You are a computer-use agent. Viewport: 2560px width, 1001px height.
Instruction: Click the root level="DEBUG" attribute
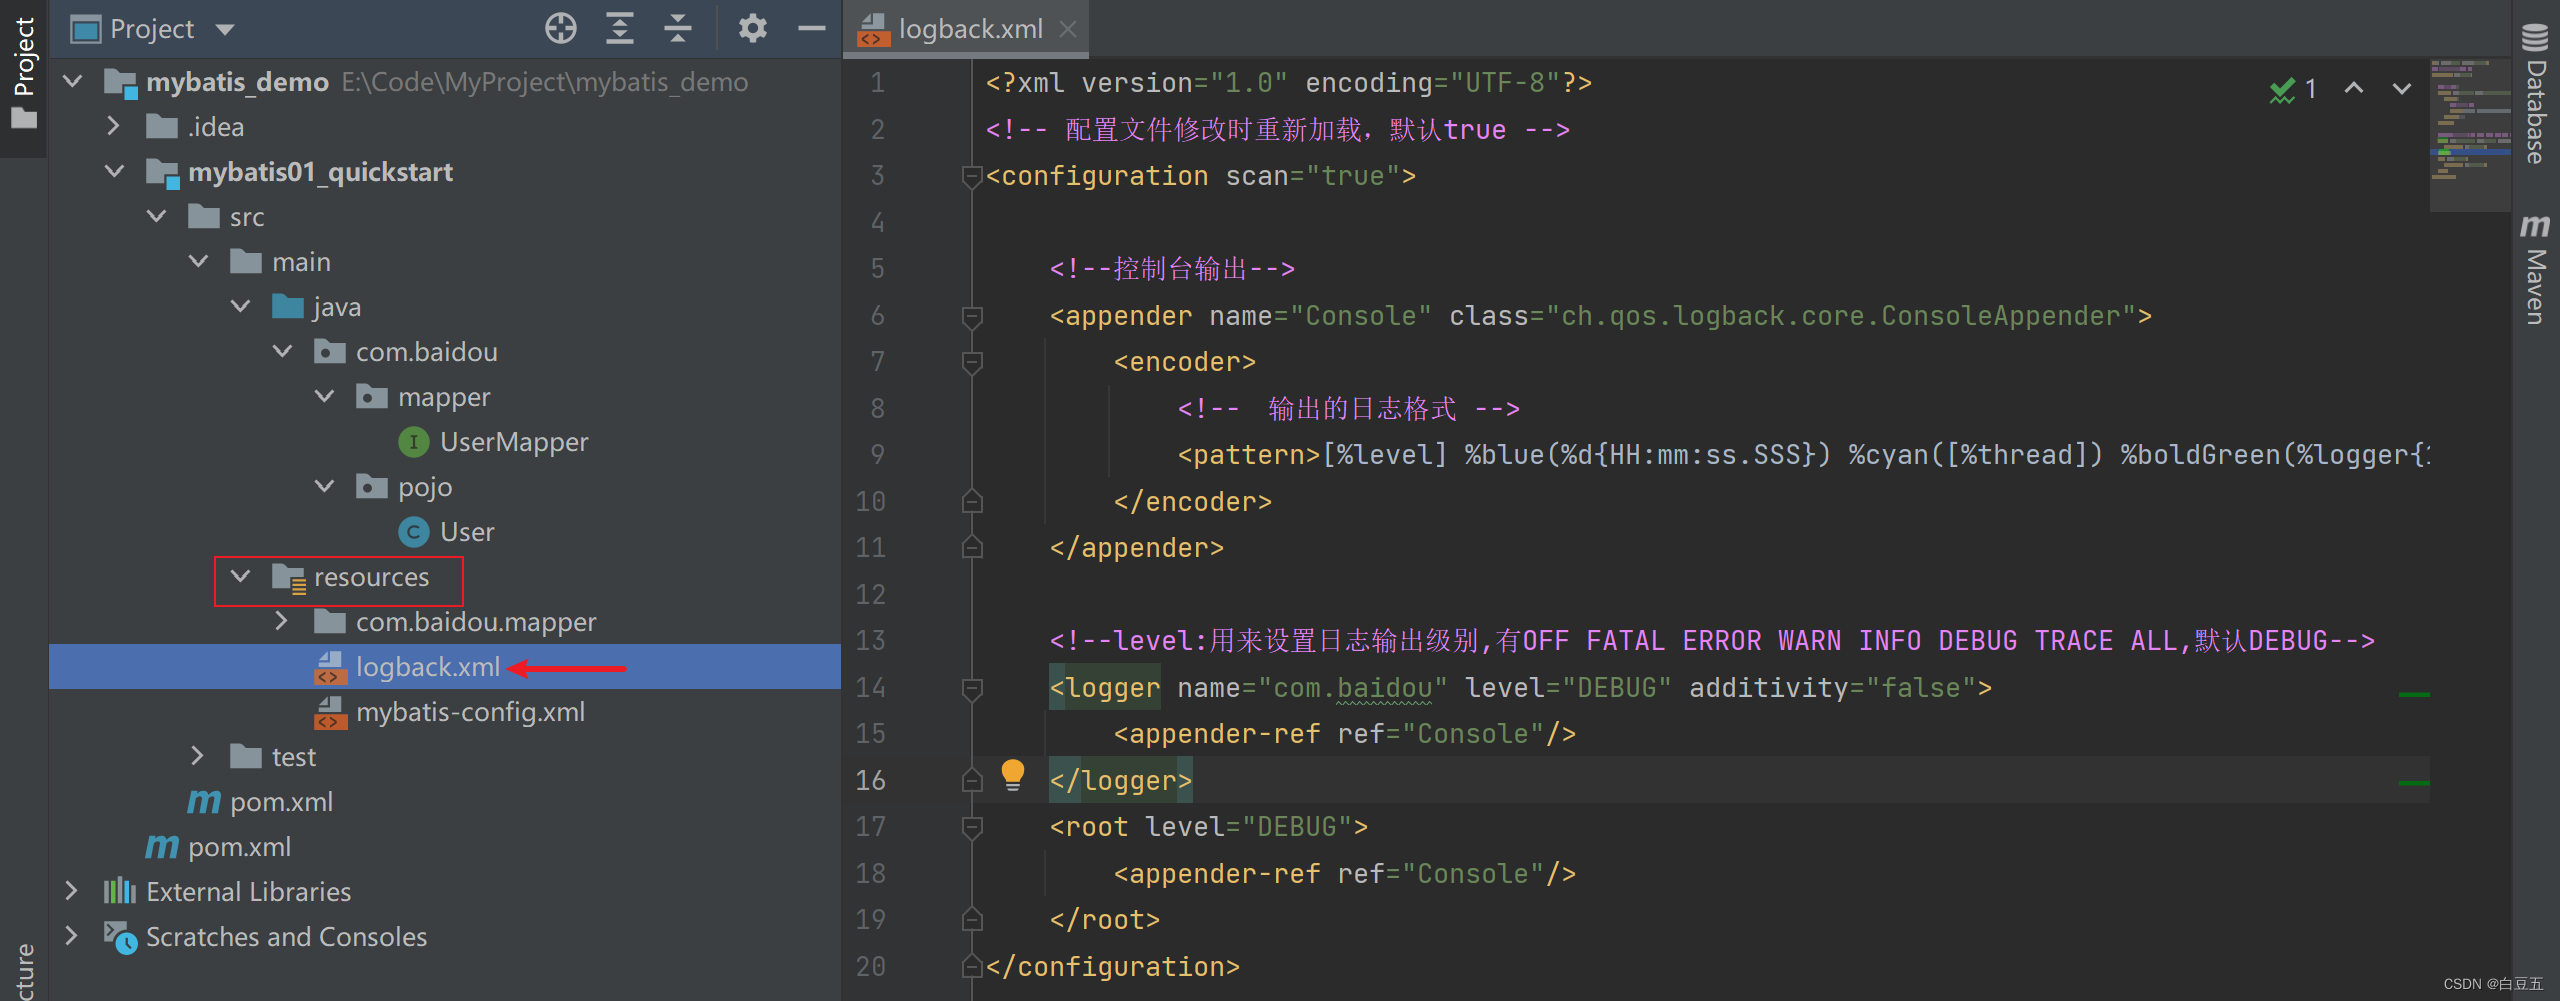(1249, 827)
